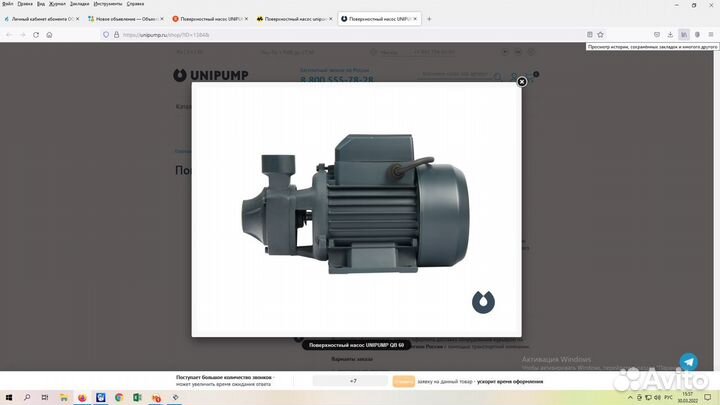
Task: Open the Справка menu
Action: [x=135, y=4]
